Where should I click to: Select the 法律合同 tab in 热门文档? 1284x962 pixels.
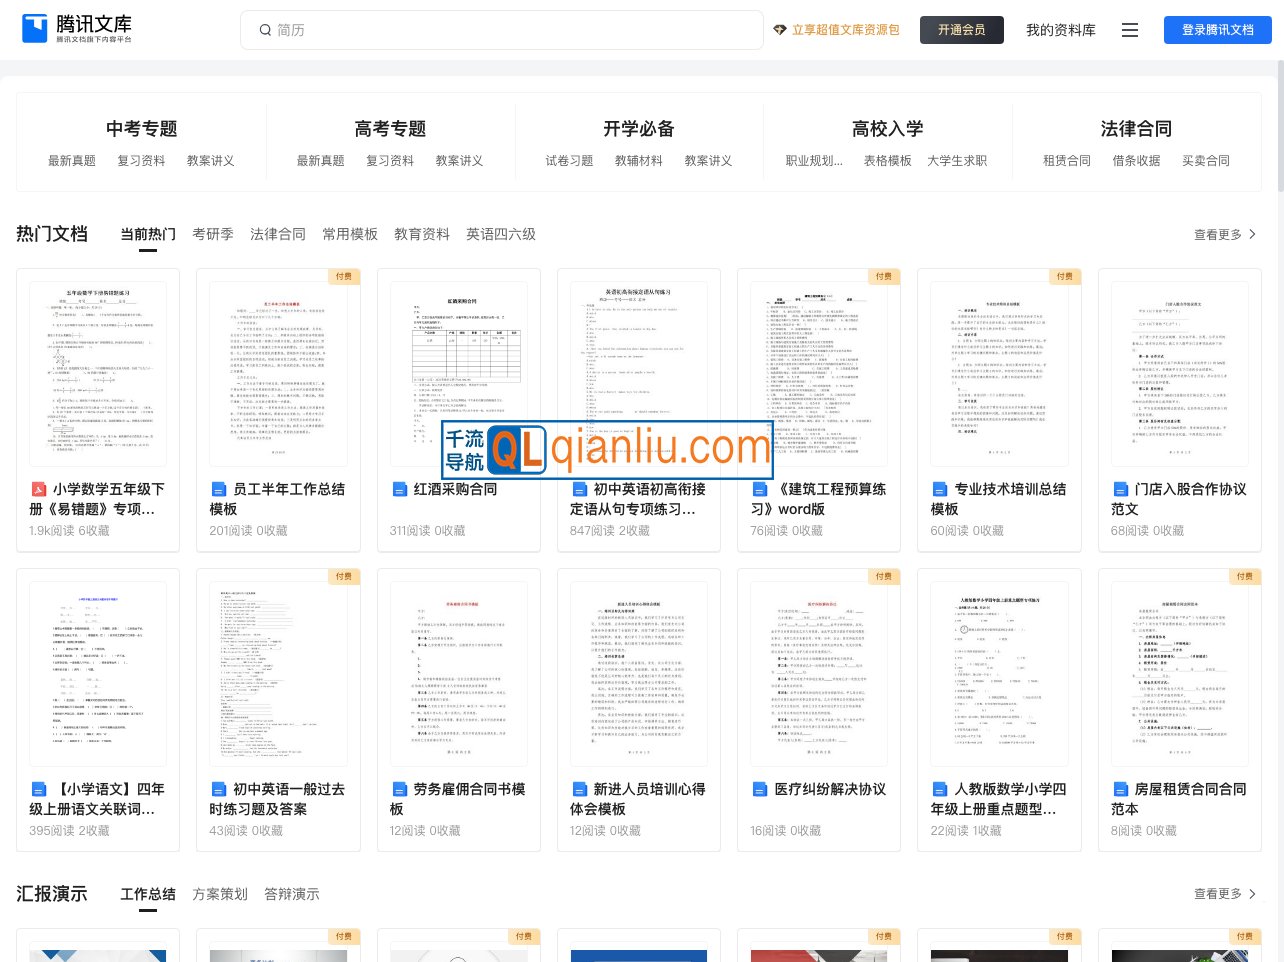(x=277, y=234)
